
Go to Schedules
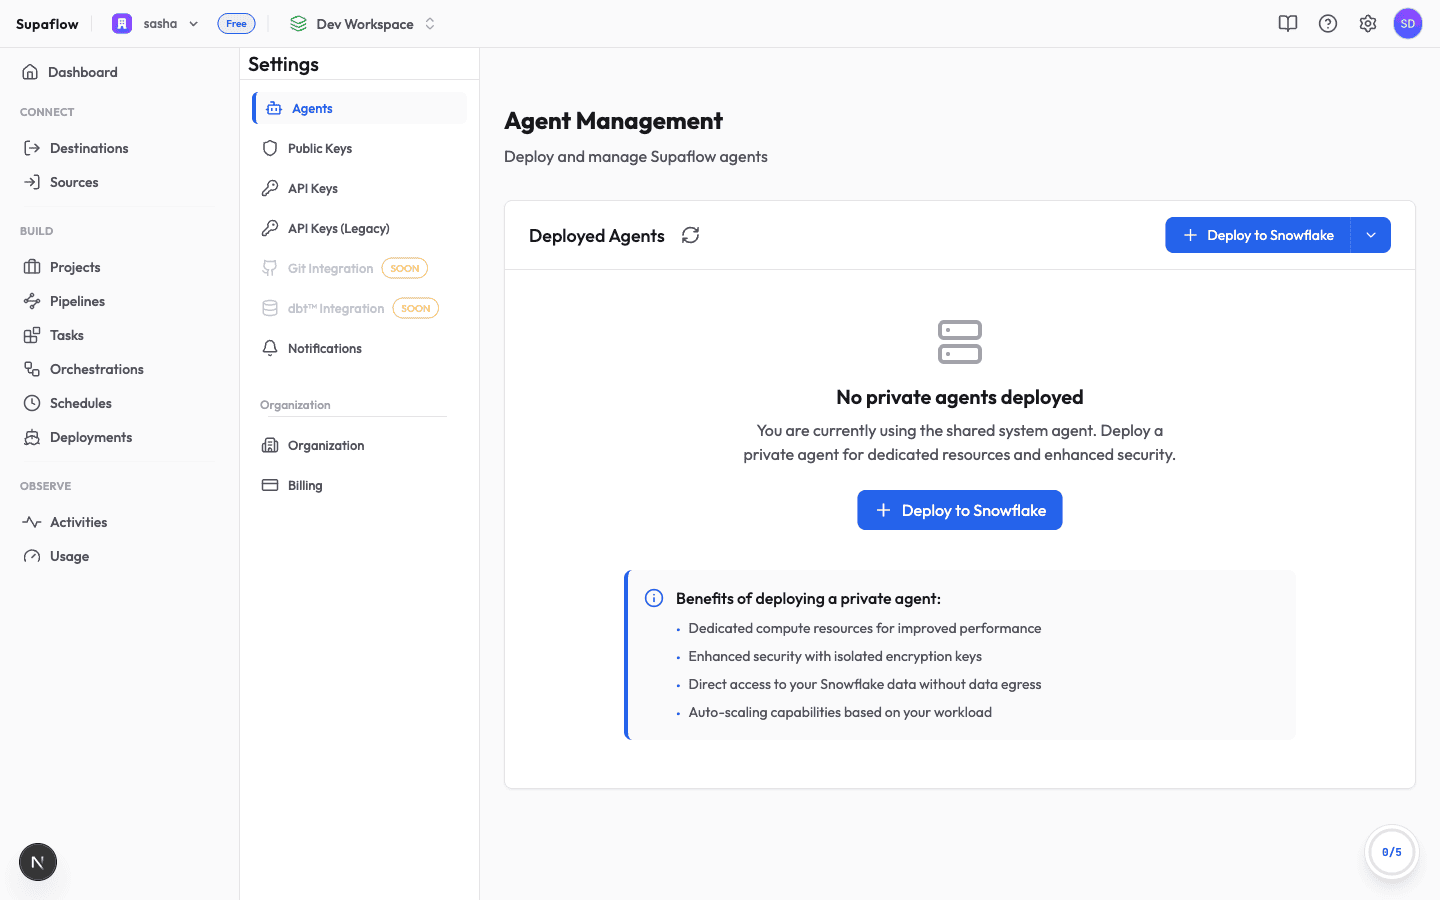click(x=120, y=403)
